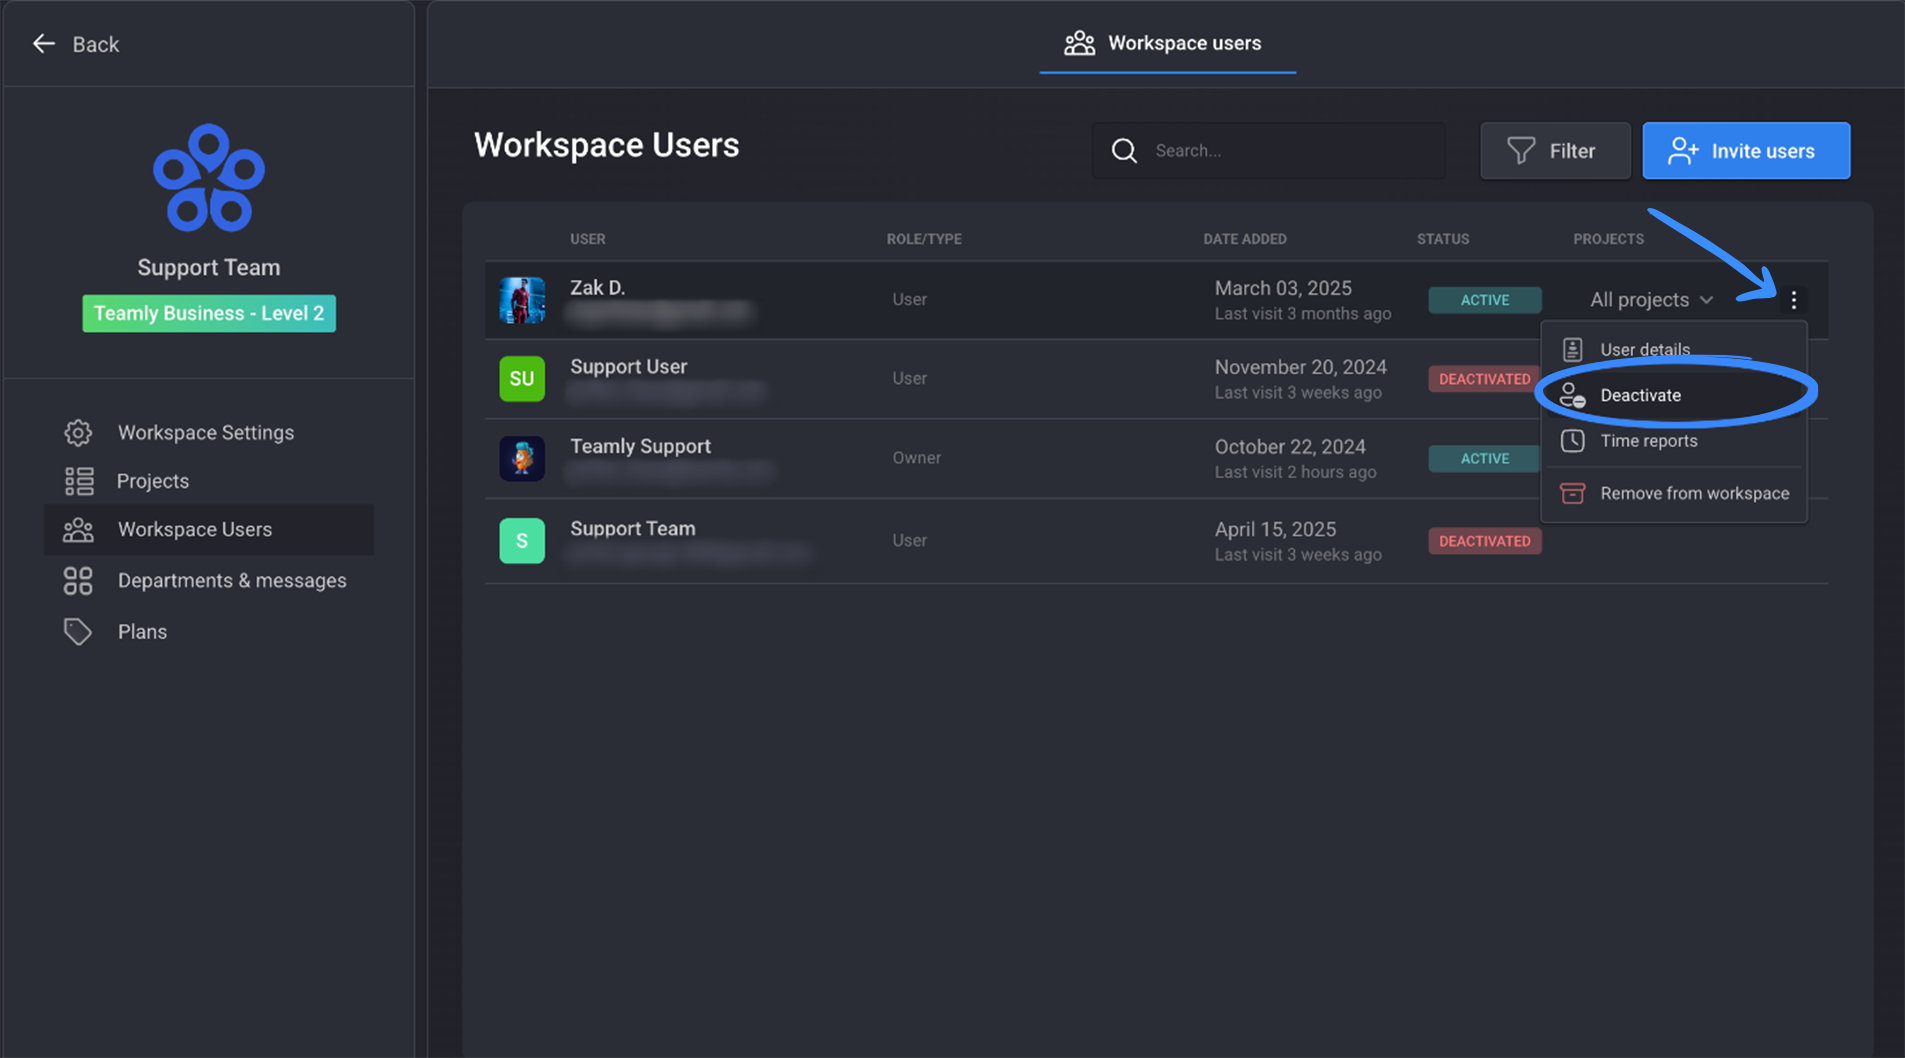Click Last visit 3 months ago text
1905x1058 pixels.
1302,314
